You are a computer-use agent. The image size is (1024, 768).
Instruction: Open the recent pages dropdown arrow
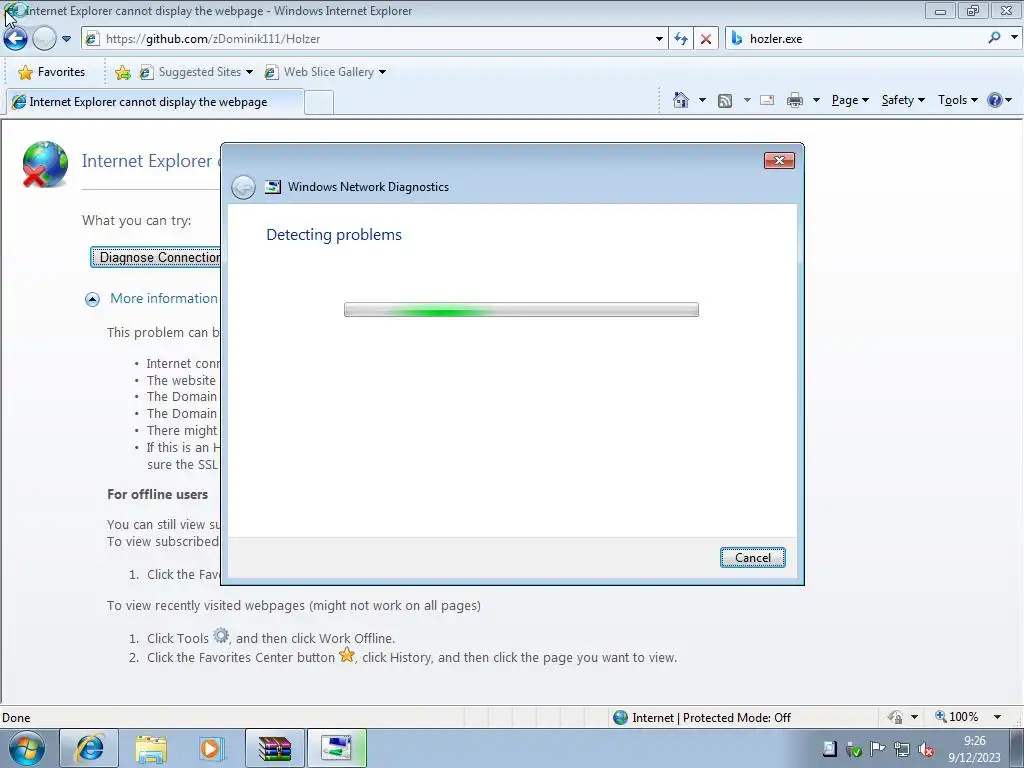tap(66, 39)
